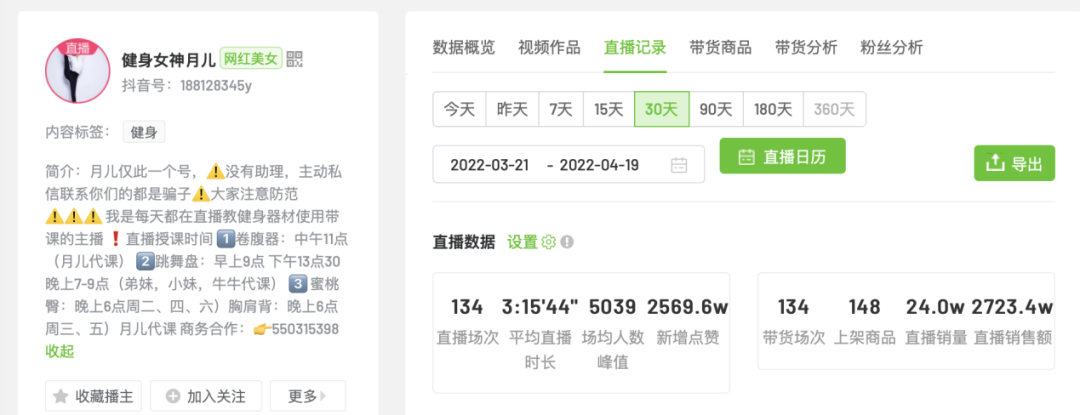Select the 今天 time range
1080x415 pixels.
pyautogui.click(x=459, y=109)
